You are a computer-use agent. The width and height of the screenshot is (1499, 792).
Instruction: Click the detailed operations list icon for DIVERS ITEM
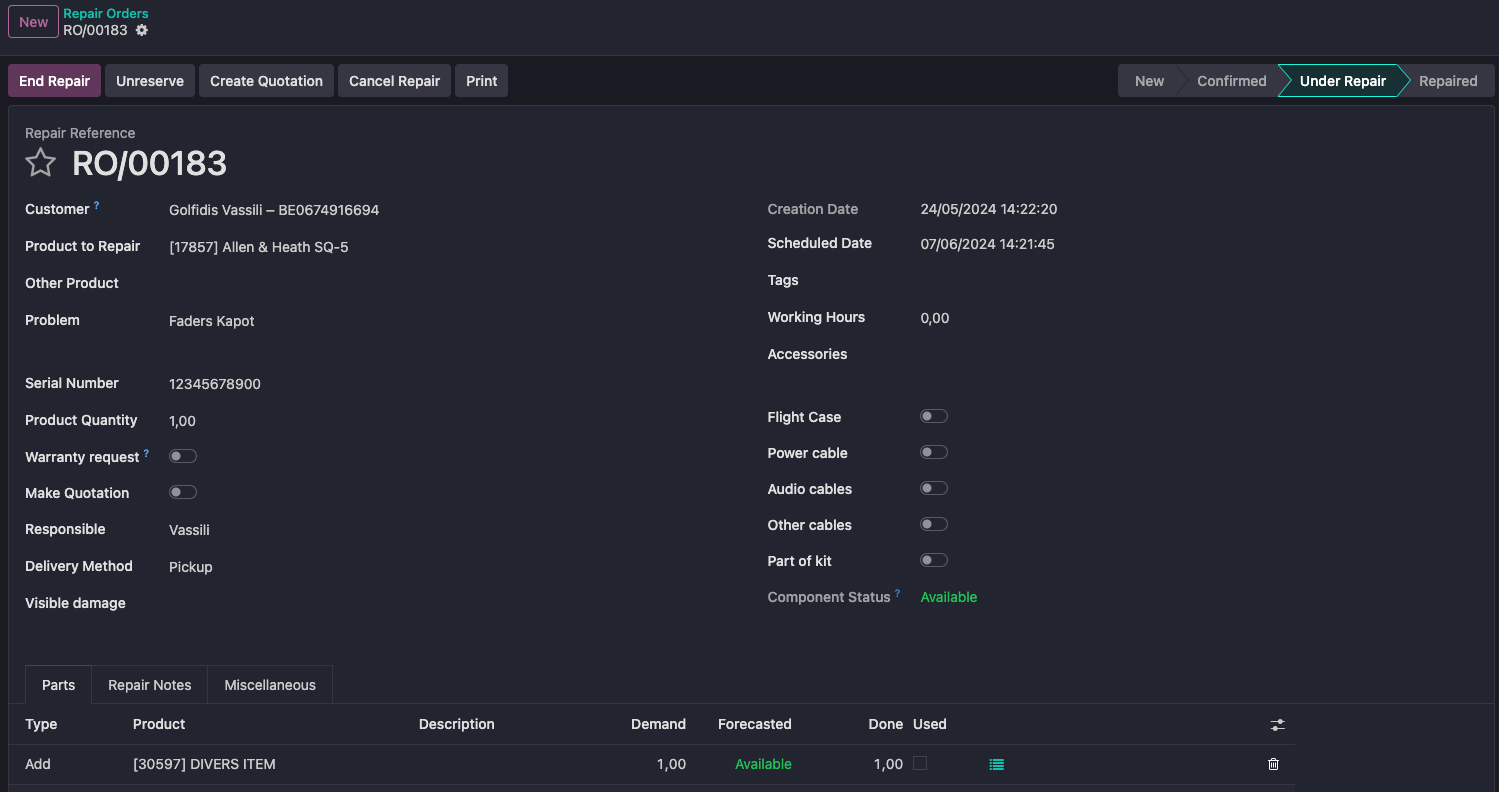pos(996,764)
